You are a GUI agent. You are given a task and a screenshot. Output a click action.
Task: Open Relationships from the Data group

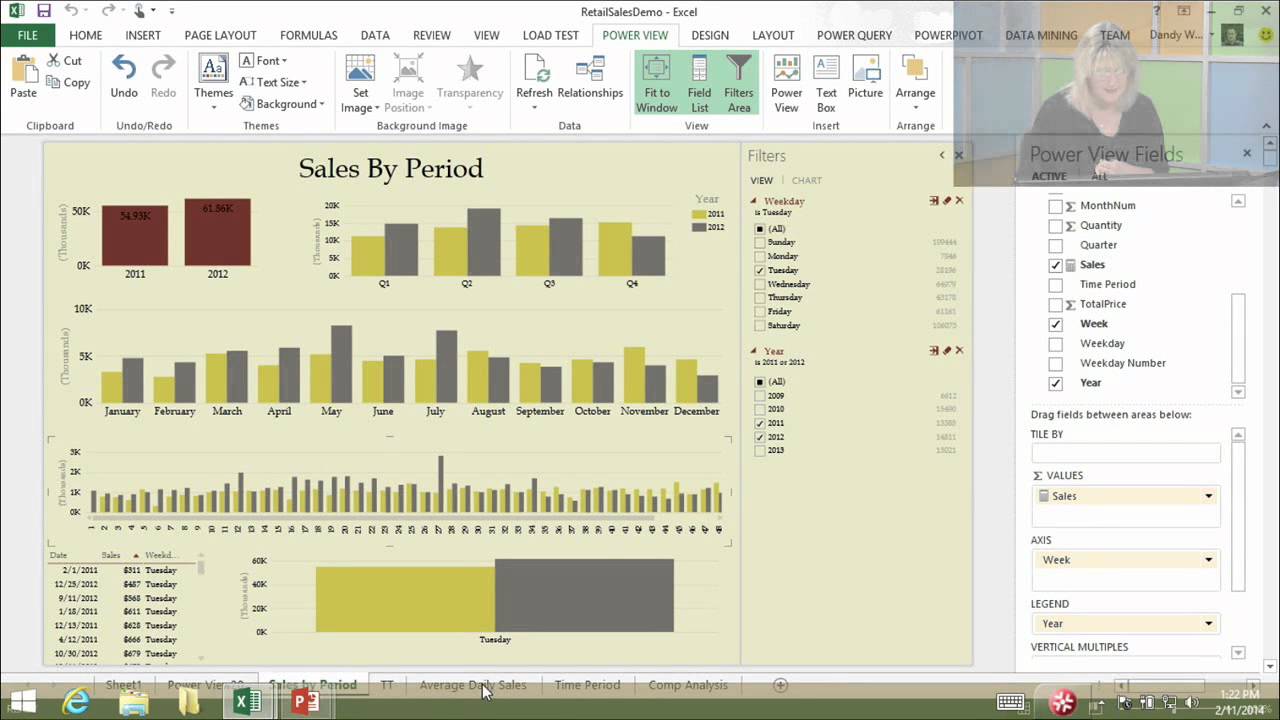pyautogui.click(x=590, y=77)
